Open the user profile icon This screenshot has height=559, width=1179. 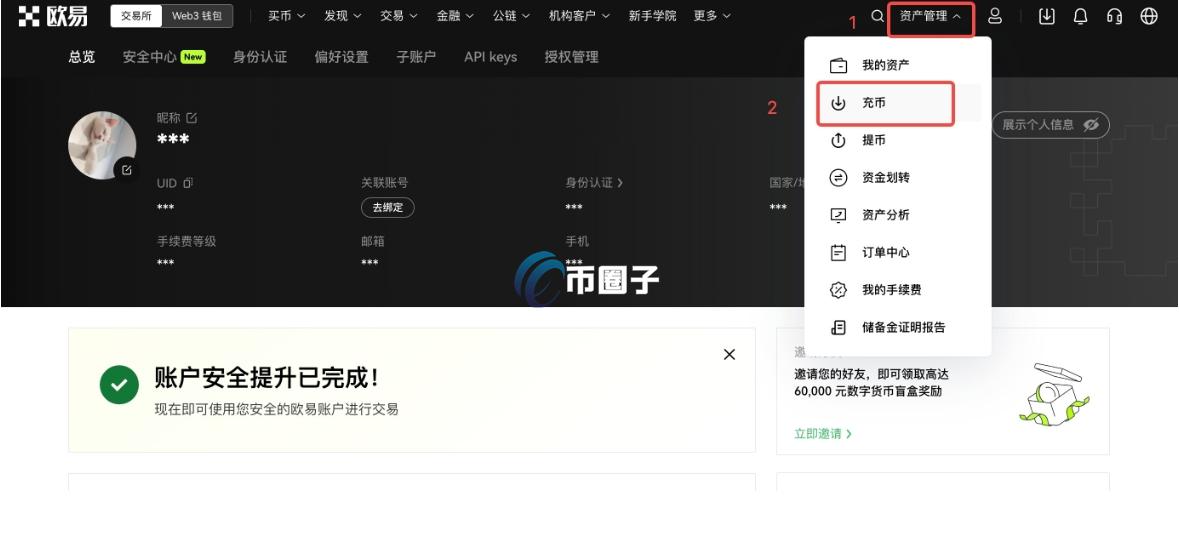click(995, 16)
